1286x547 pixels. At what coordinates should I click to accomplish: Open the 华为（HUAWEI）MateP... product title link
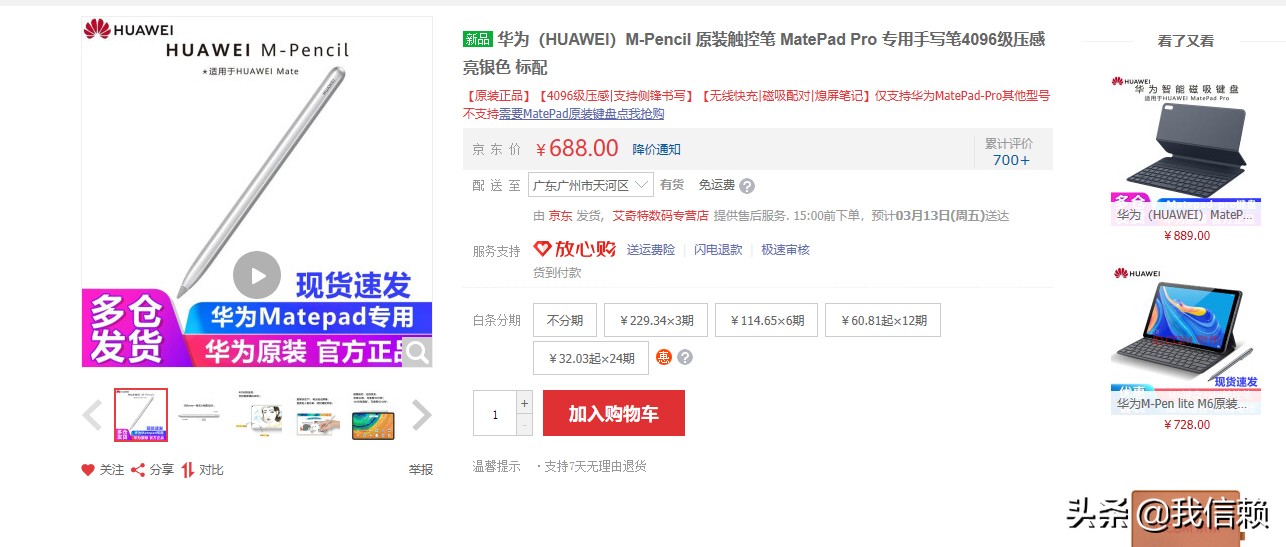(x=1185, y=215)
